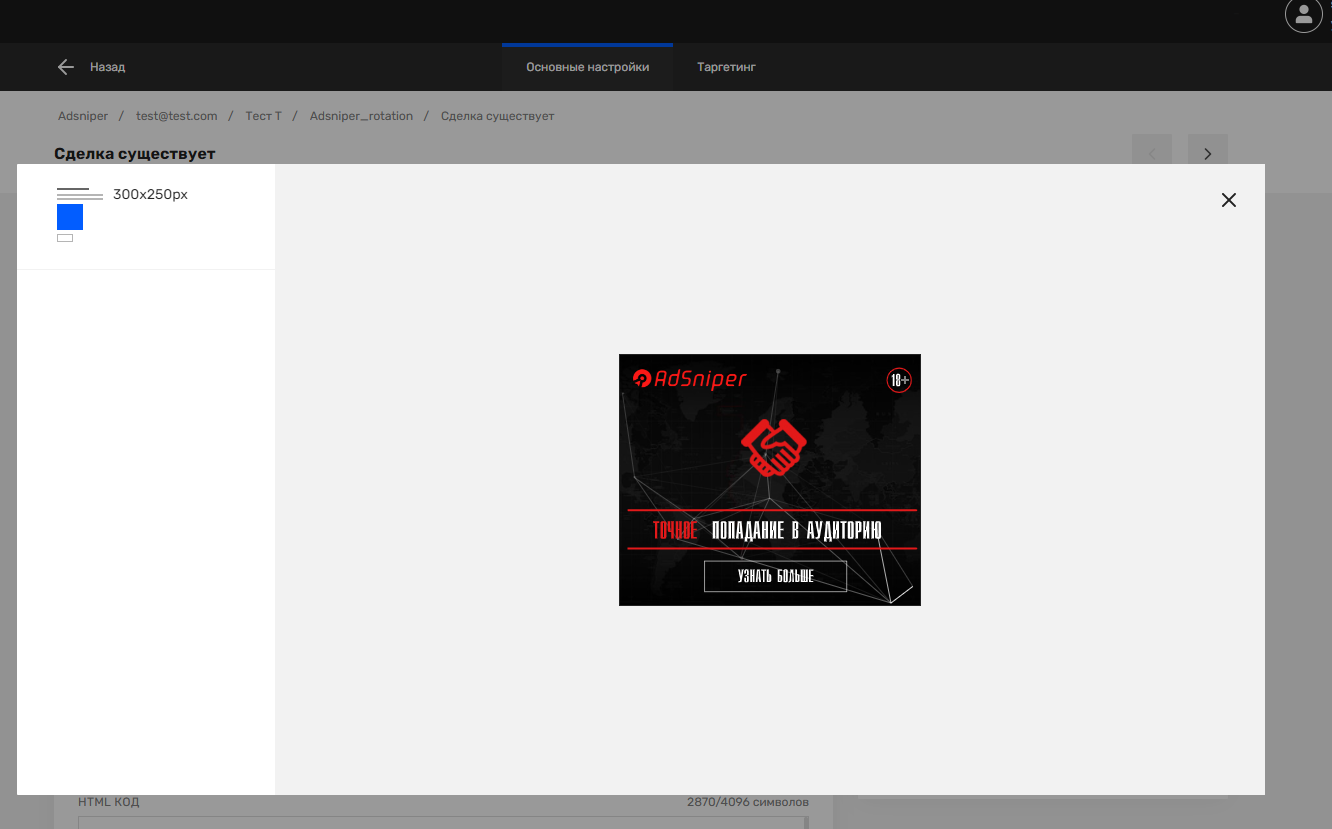Viewport: 1332px width, 829px height.
Task: Click the red handshake icon in banner
Action: (x=773, y=447)
